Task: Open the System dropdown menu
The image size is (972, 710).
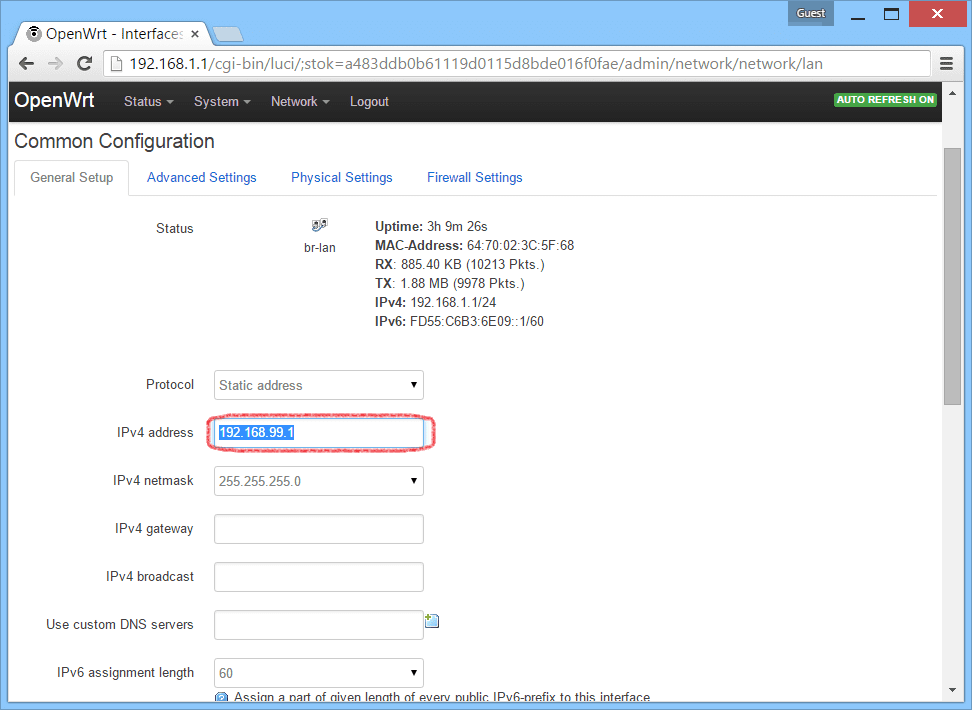Action: coord(222,101)
